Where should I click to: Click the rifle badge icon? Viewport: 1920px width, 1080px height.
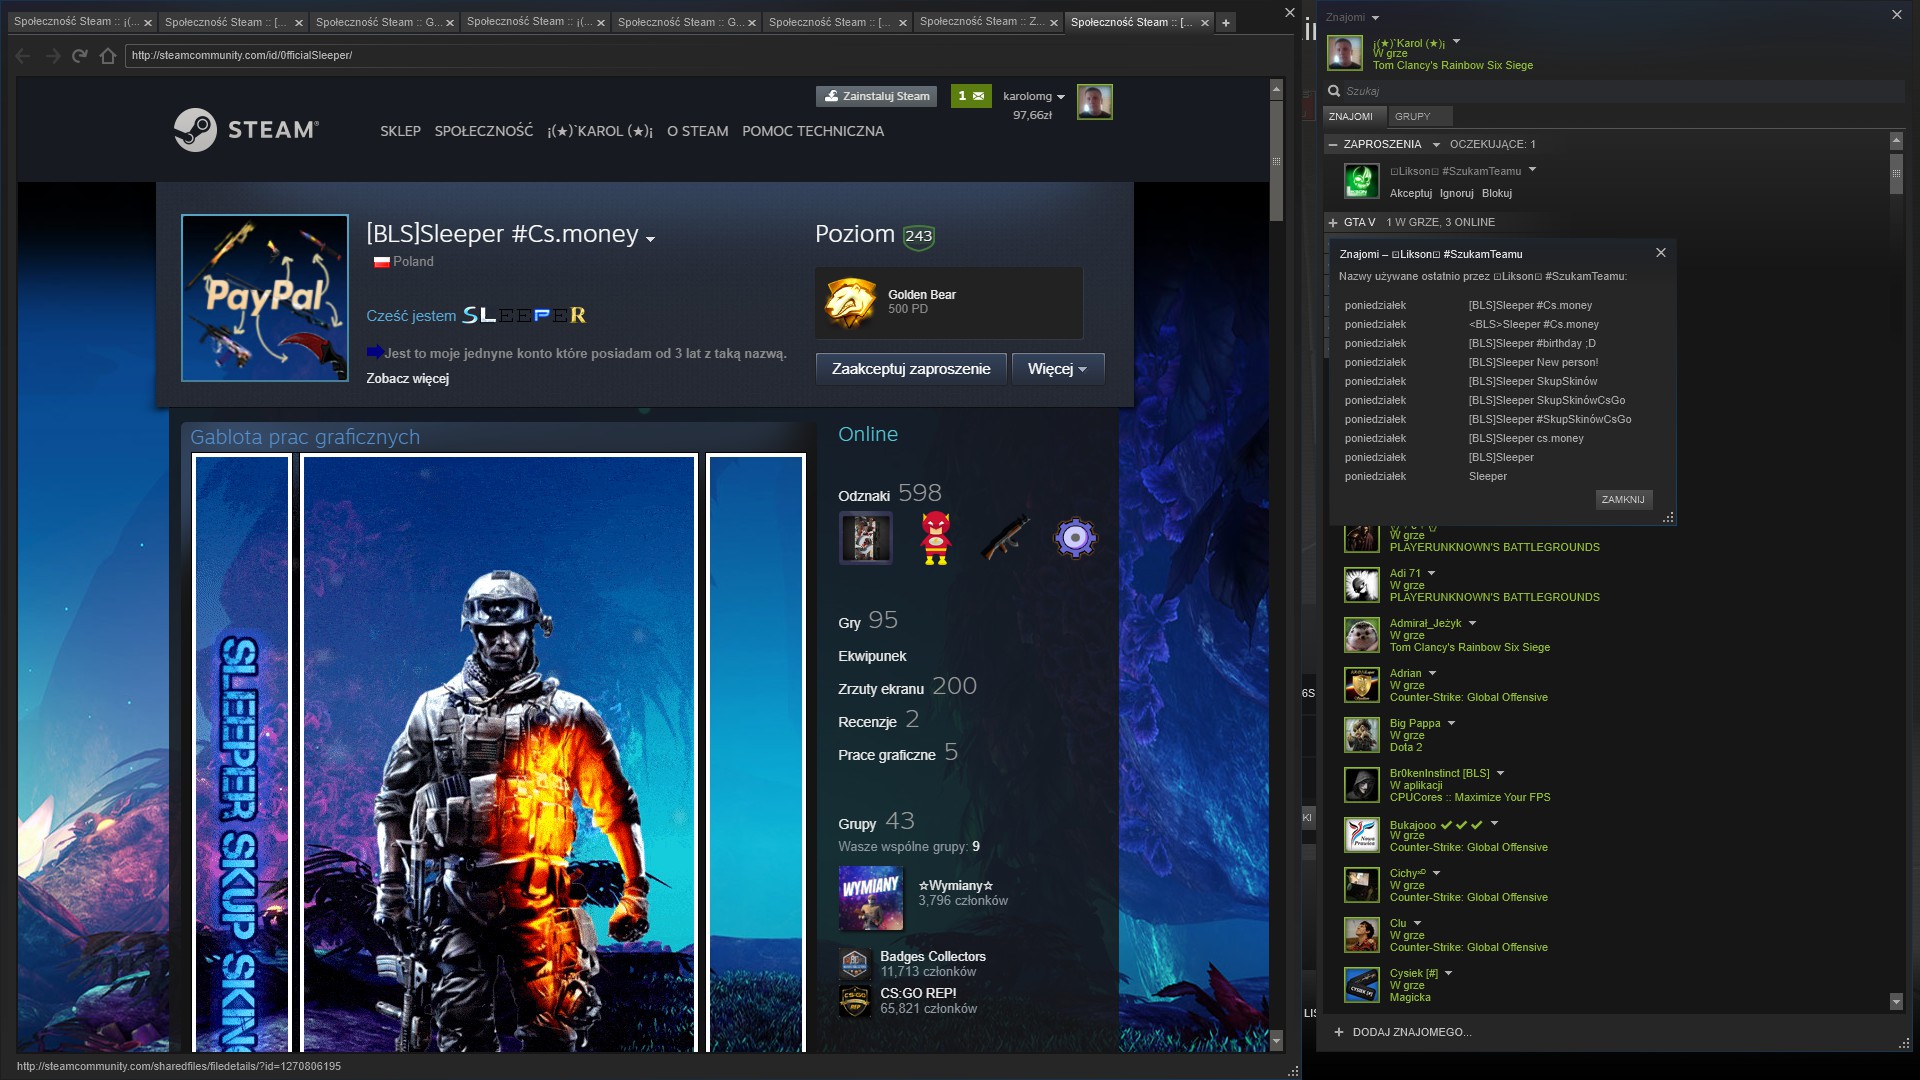(1005, 538)
